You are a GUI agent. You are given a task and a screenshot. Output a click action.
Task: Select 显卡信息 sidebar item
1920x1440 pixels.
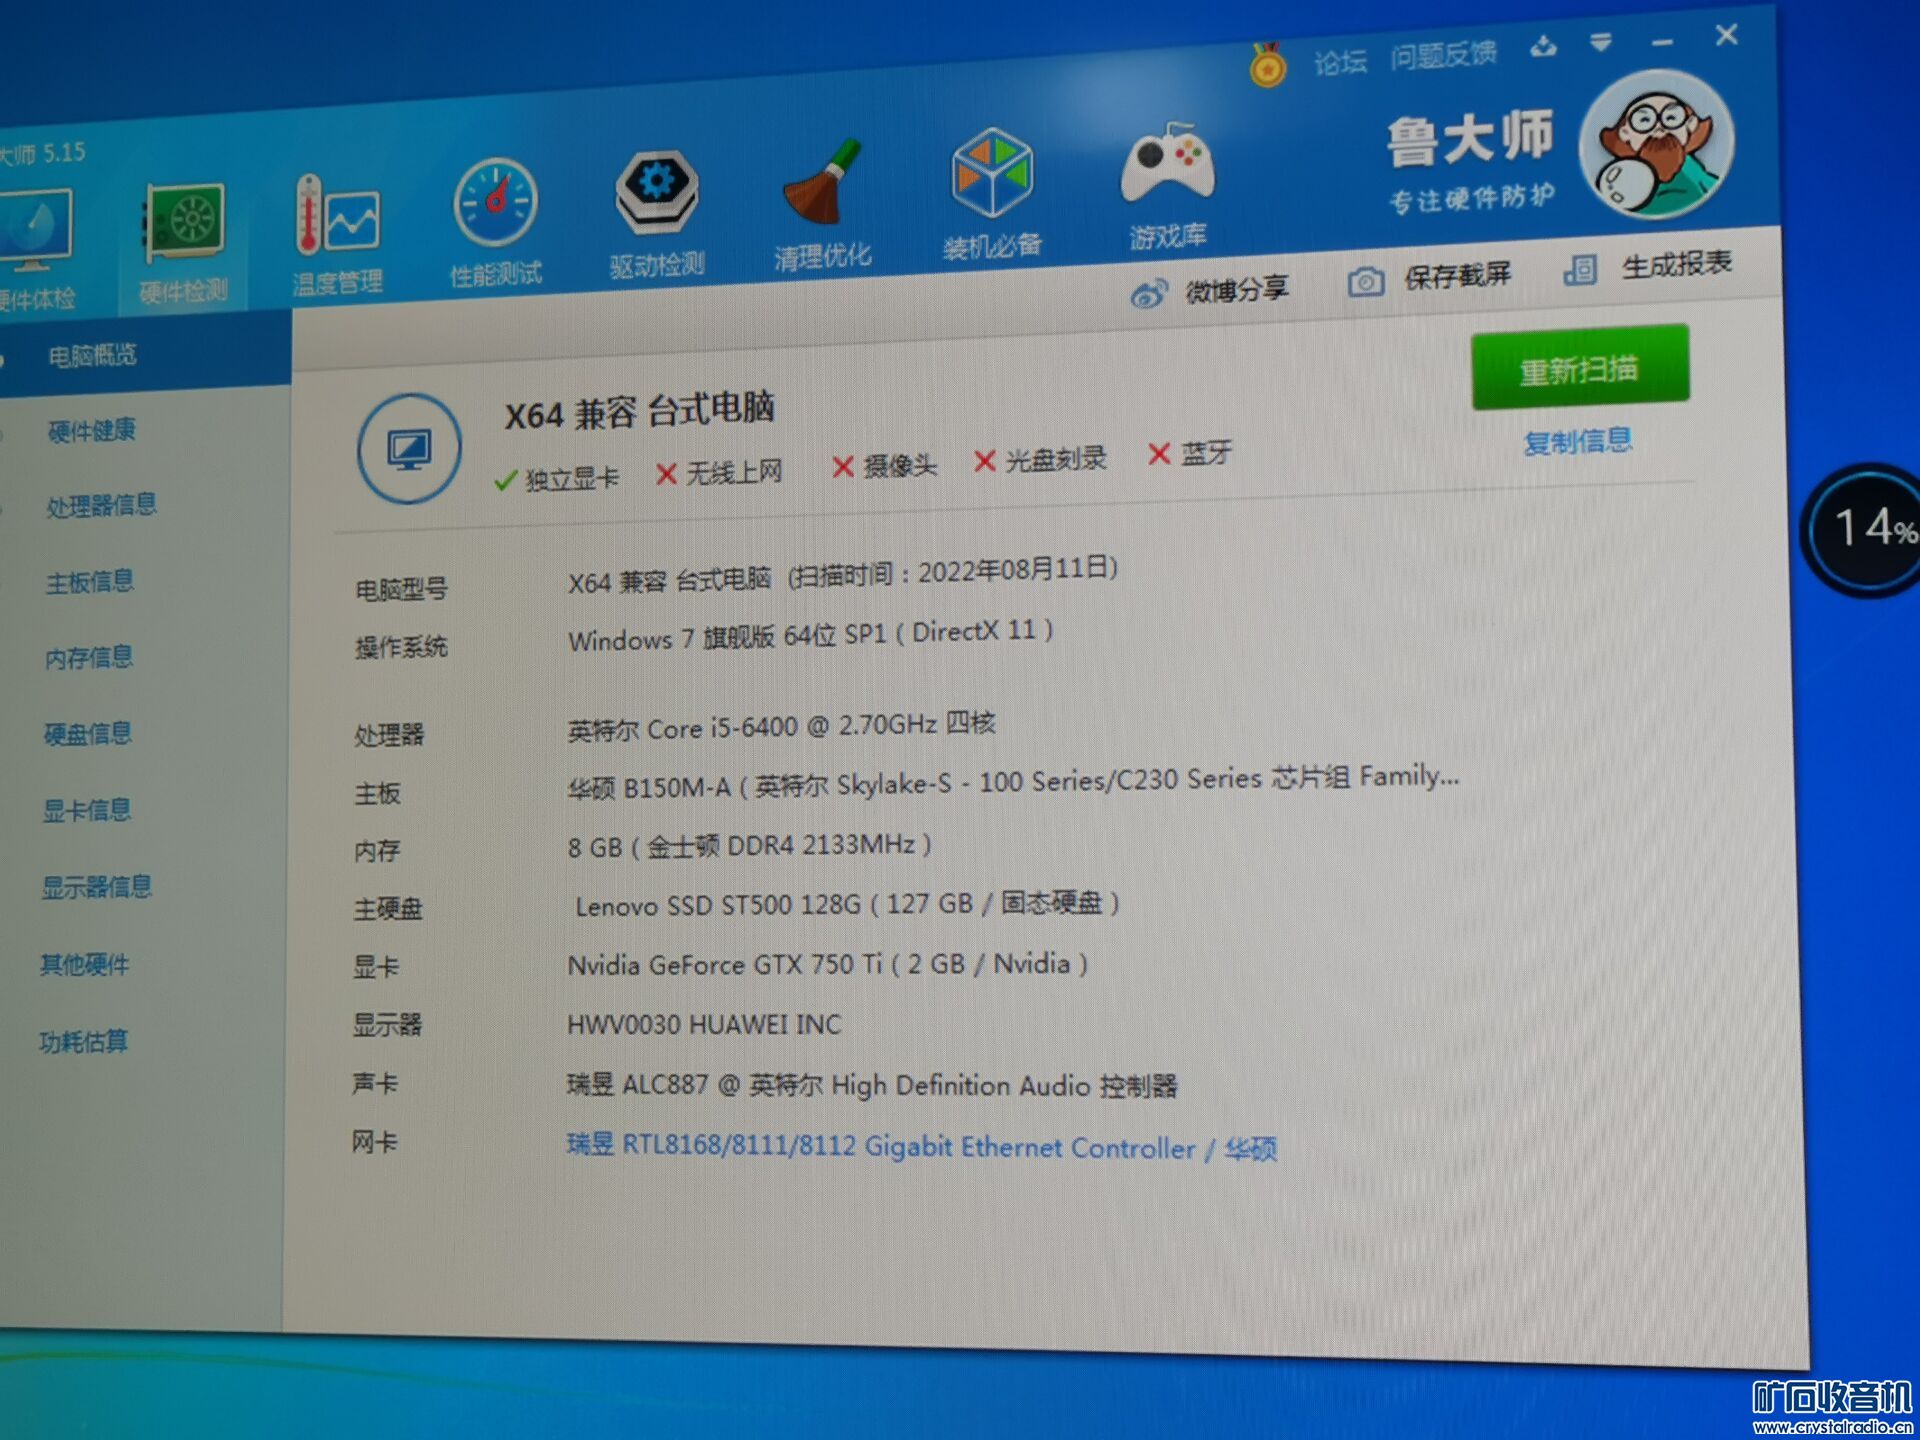(x=86, y=810)
